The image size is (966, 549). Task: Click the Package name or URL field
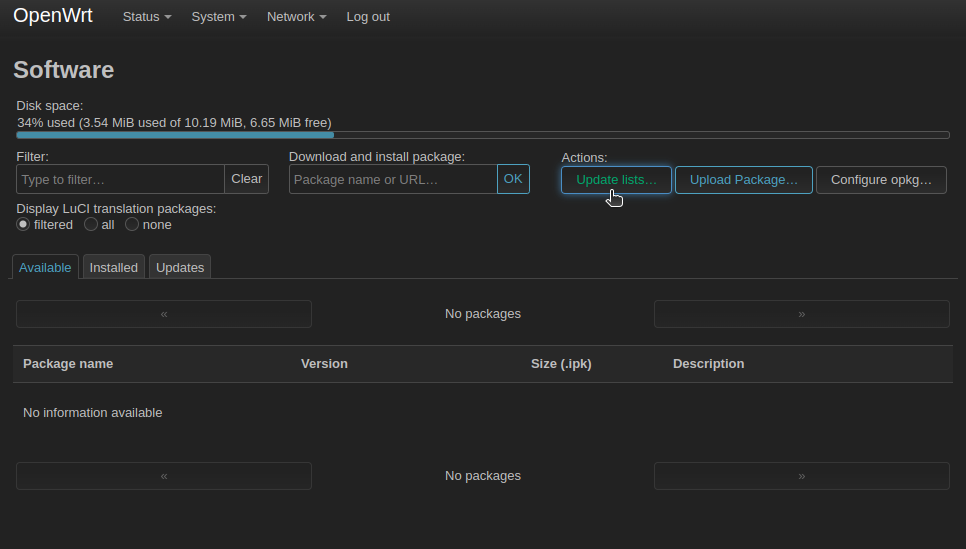pos(393,179)
